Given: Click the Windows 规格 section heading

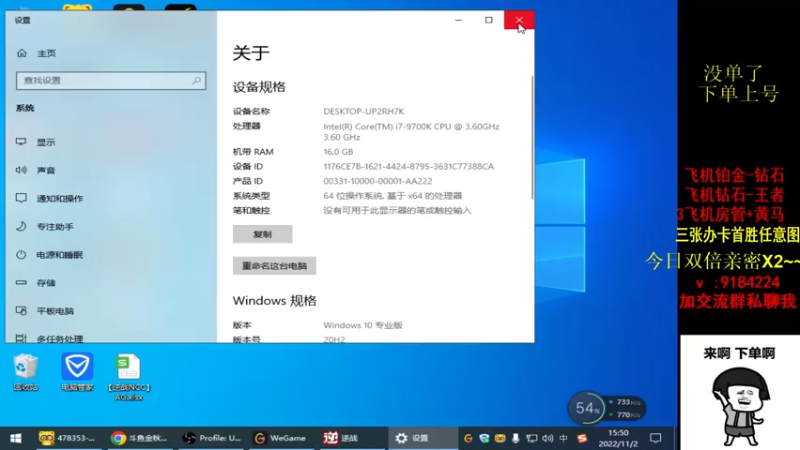Looking at the screenshot, I should 274,301.
